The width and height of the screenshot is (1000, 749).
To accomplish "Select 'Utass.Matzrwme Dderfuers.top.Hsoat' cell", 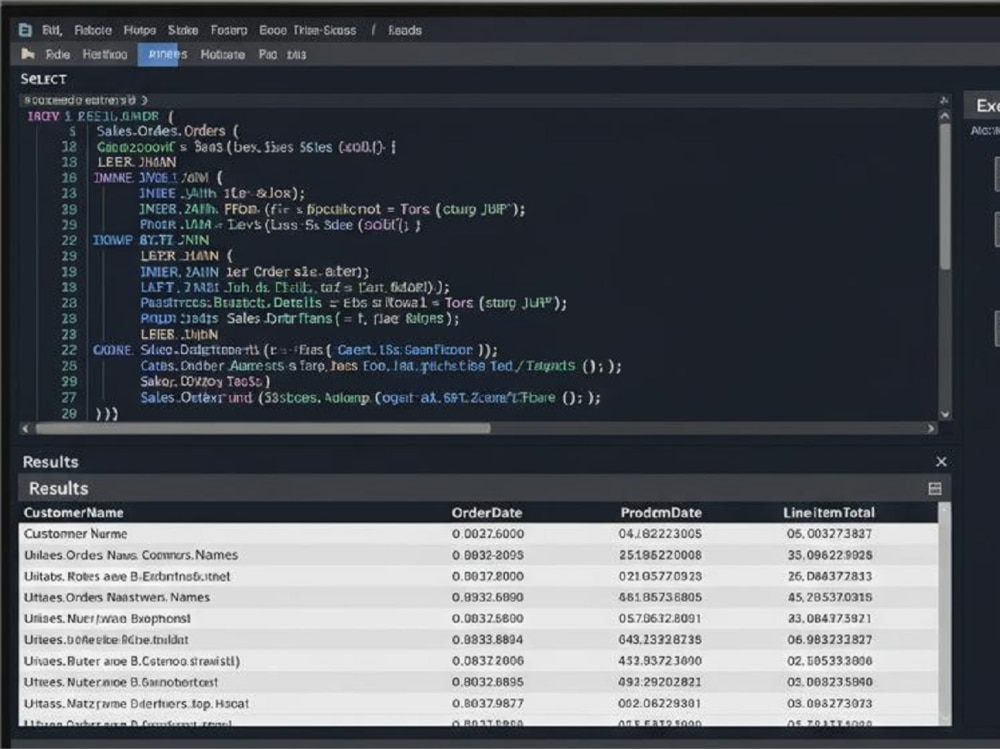I will (136, 703).
